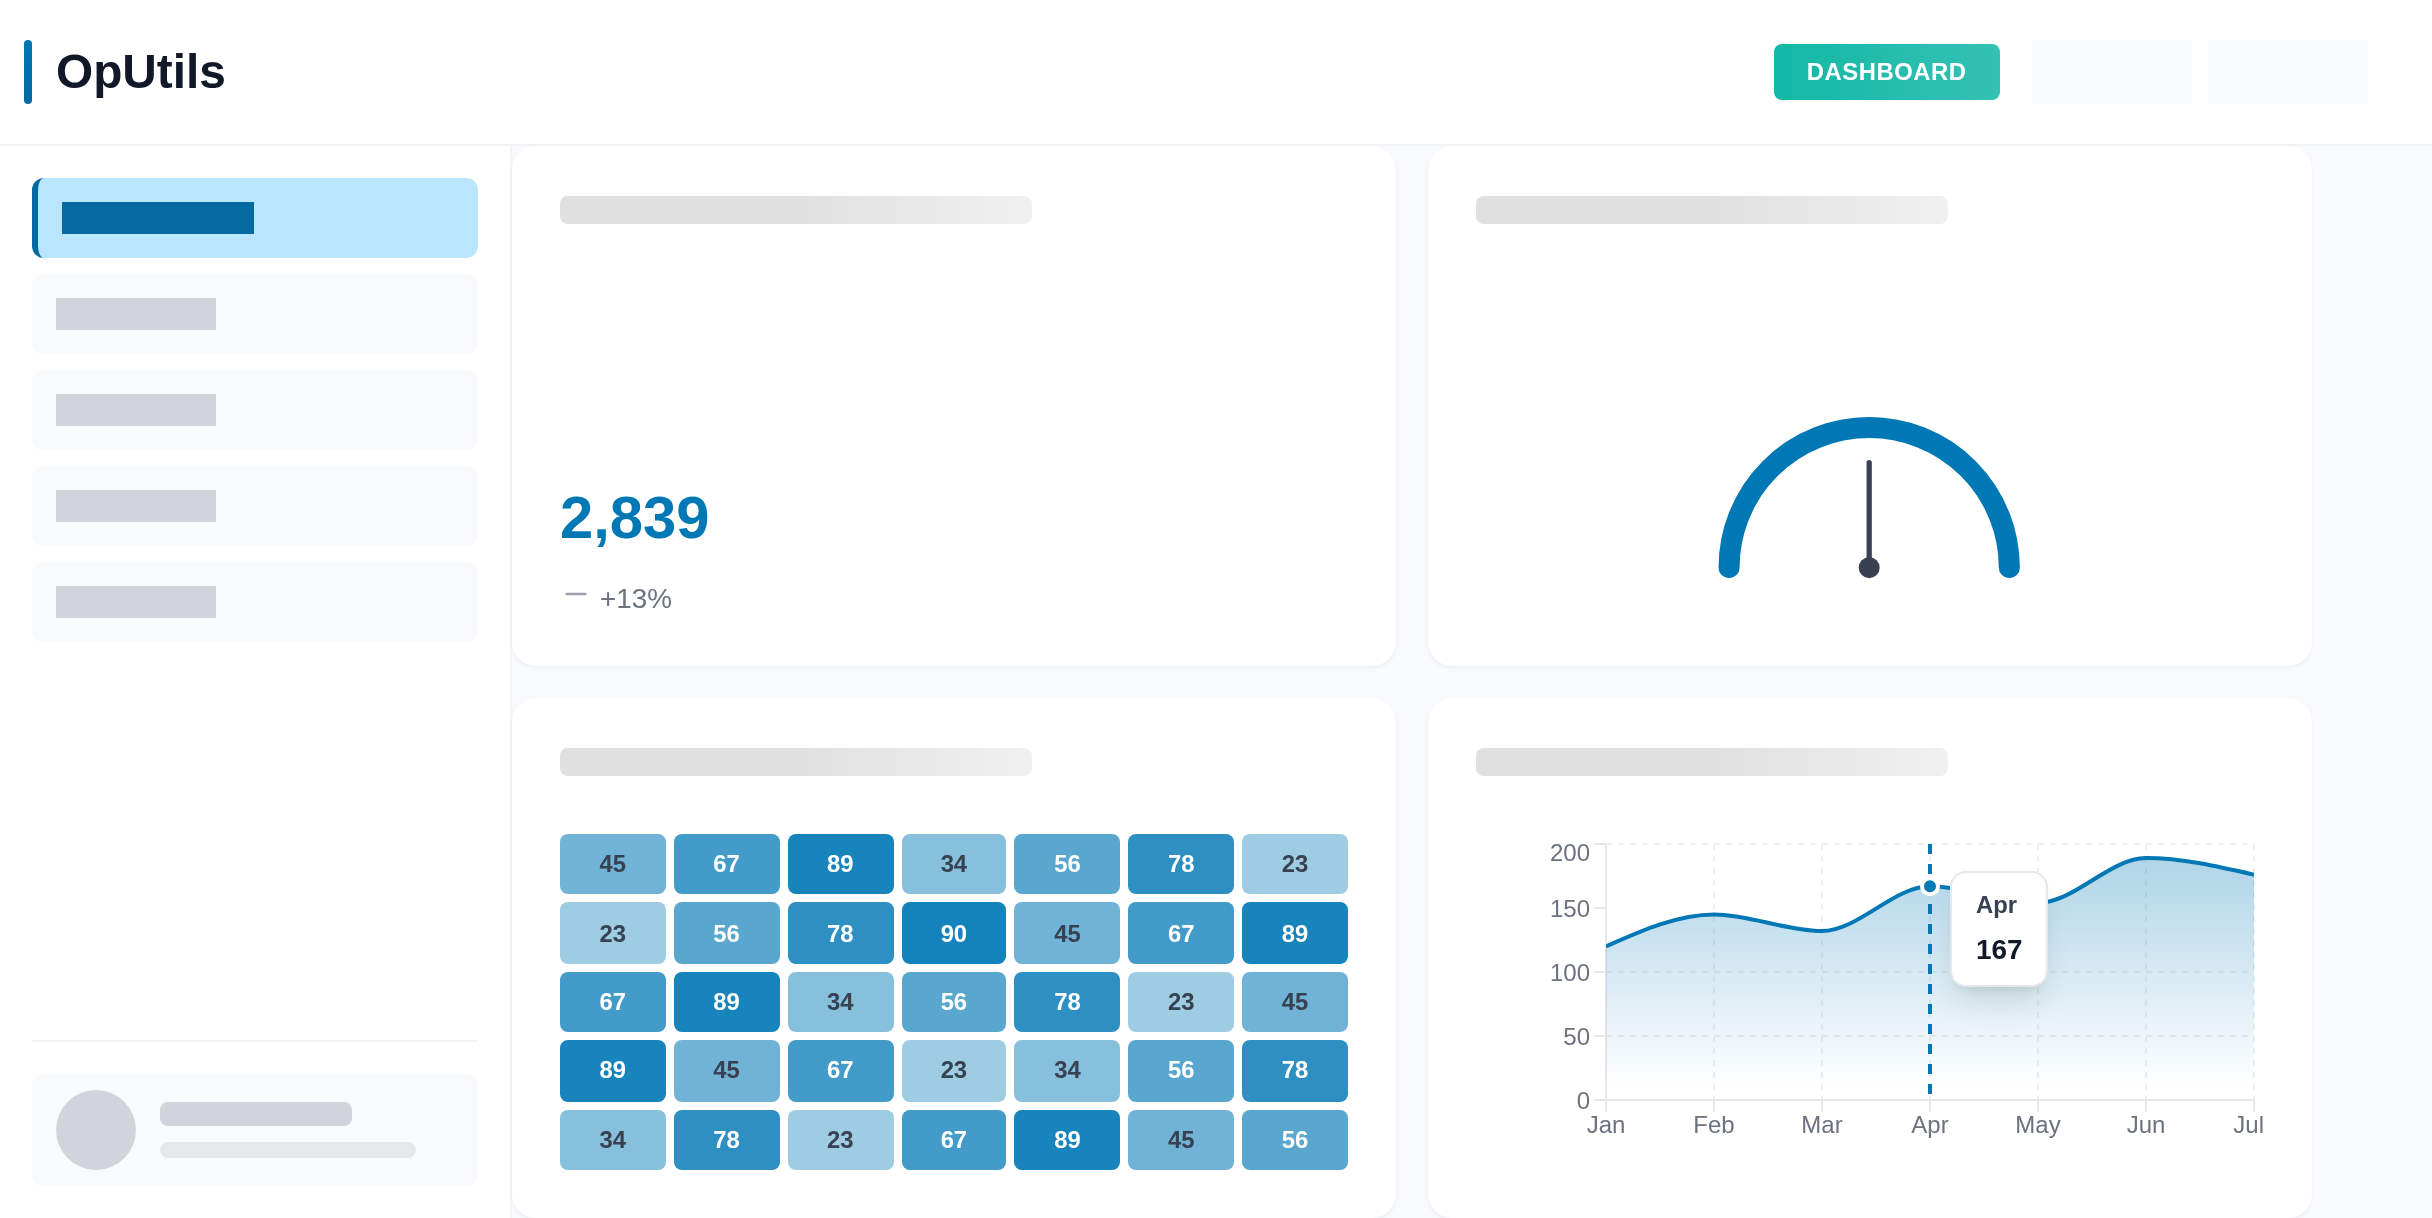Viewport: 2432px width, 1218px height.
Task: Click the top-right heatmap cell 23
Action: click(x=1294, y=864)
